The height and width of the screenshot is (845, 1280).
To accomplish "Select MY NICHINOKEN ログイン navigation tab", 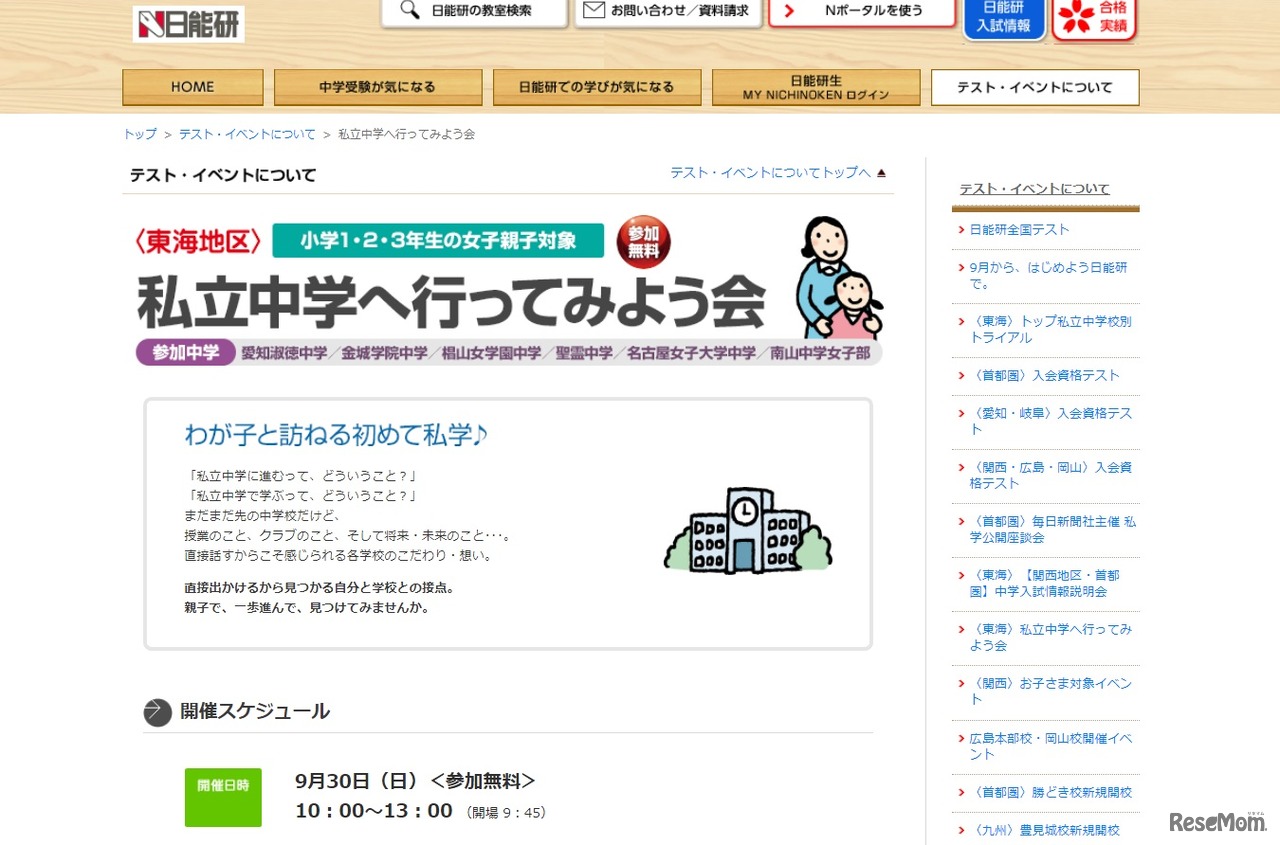I will point(816,87).
